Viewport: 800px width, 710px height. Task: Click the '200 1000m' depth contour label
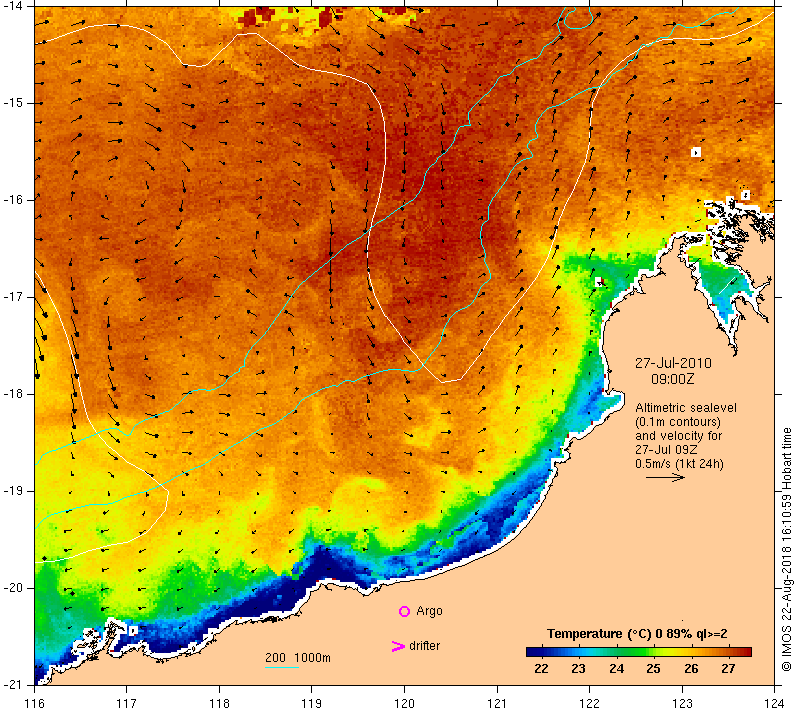click(298, 658)
